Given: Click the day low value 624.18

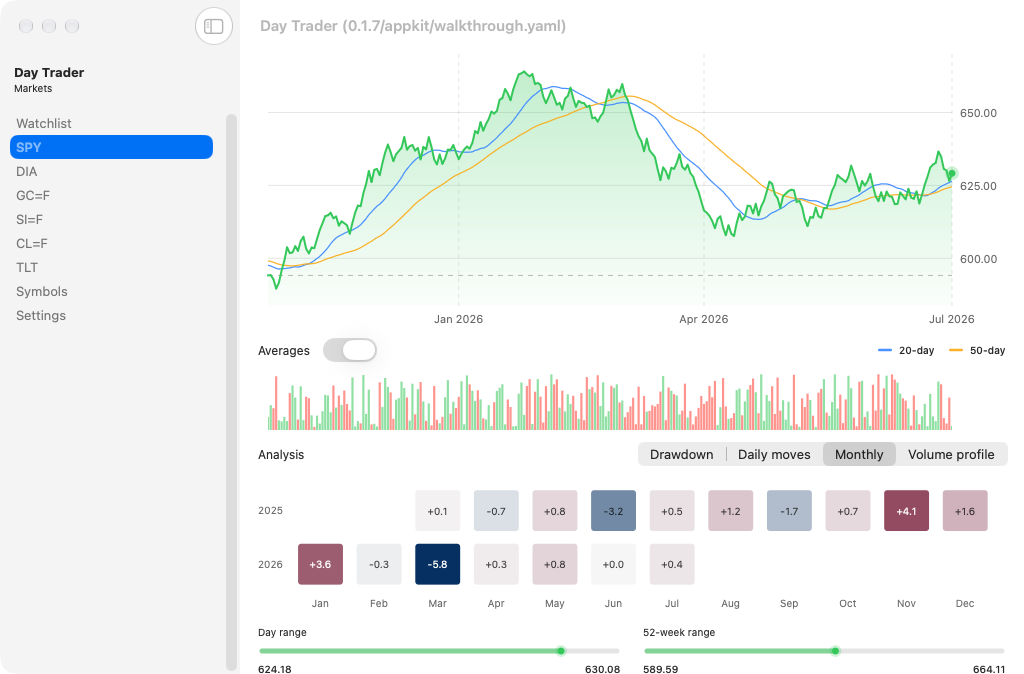Looking at the screenshot, I should 275,669.
